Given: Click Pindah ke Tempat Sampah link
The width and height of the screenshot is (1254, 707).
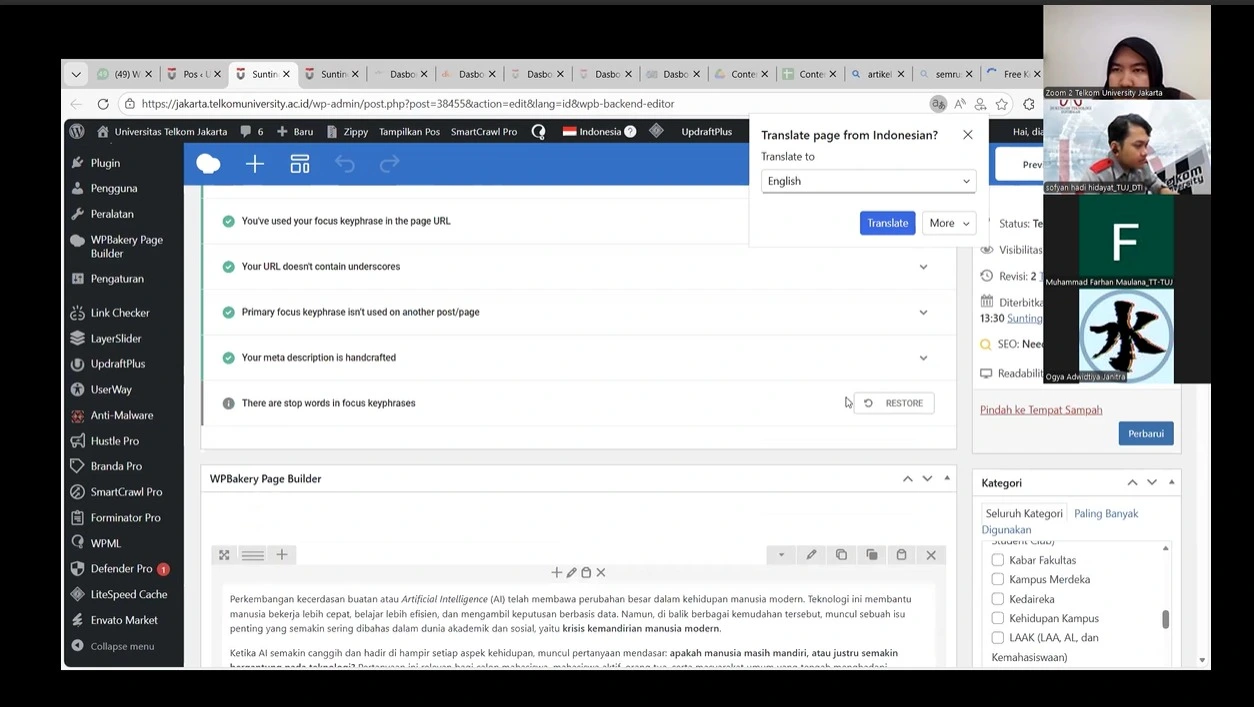Looking at the screenshot, I should coord(1041,410).
